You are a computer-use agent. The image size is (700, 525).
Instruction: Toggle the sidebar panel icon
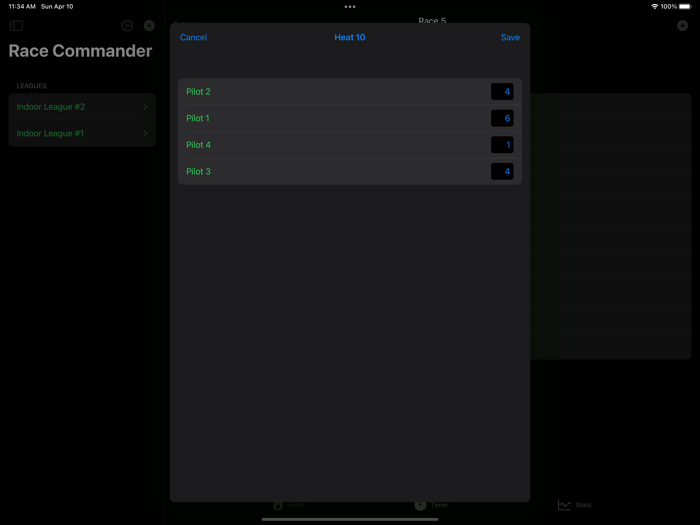(17, 25)
